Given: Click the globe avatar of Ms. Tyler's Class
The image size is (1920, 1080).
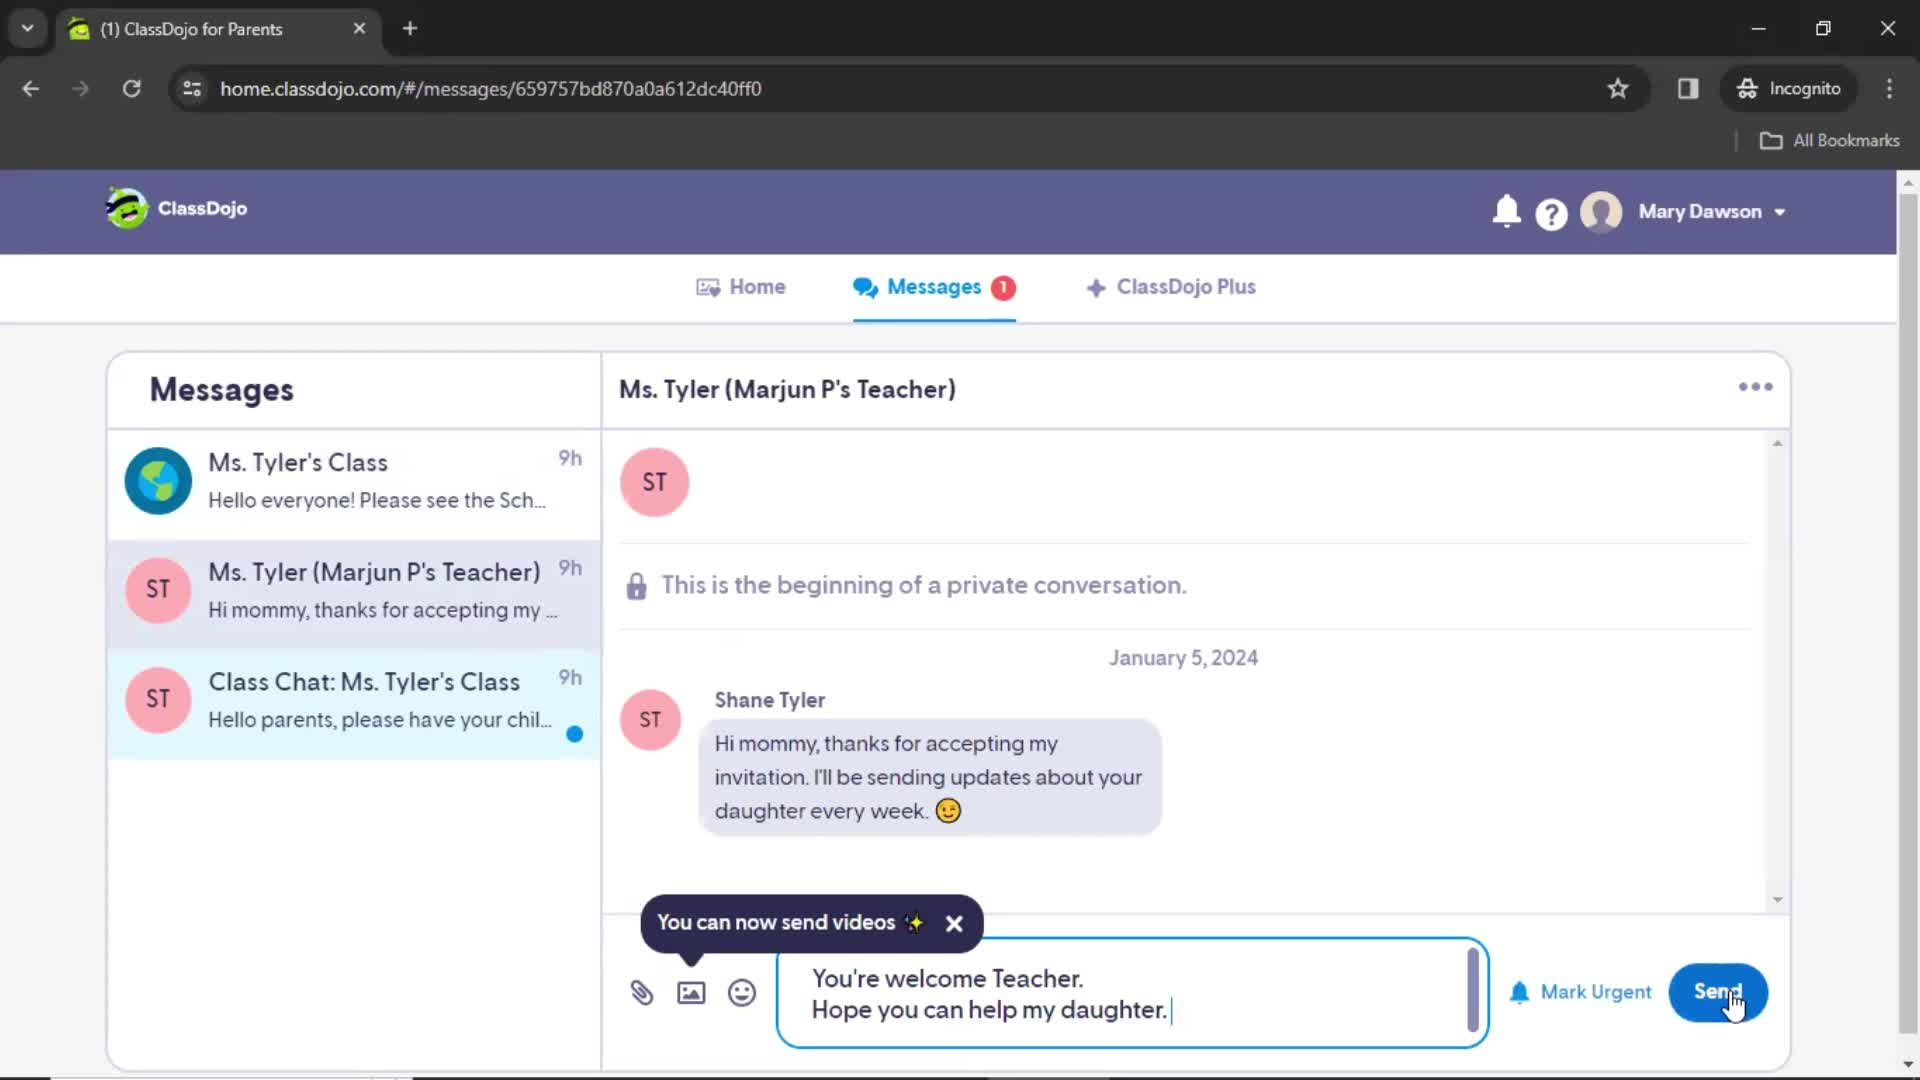Looking at the screenshot, I should (x=158, y=481).
